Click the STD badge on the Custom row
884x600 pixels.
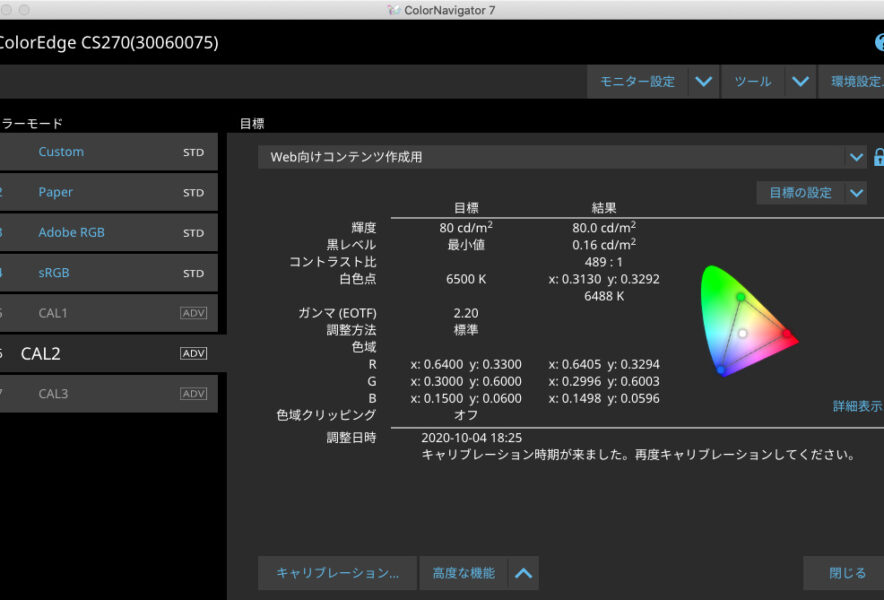tap(193, 152)
